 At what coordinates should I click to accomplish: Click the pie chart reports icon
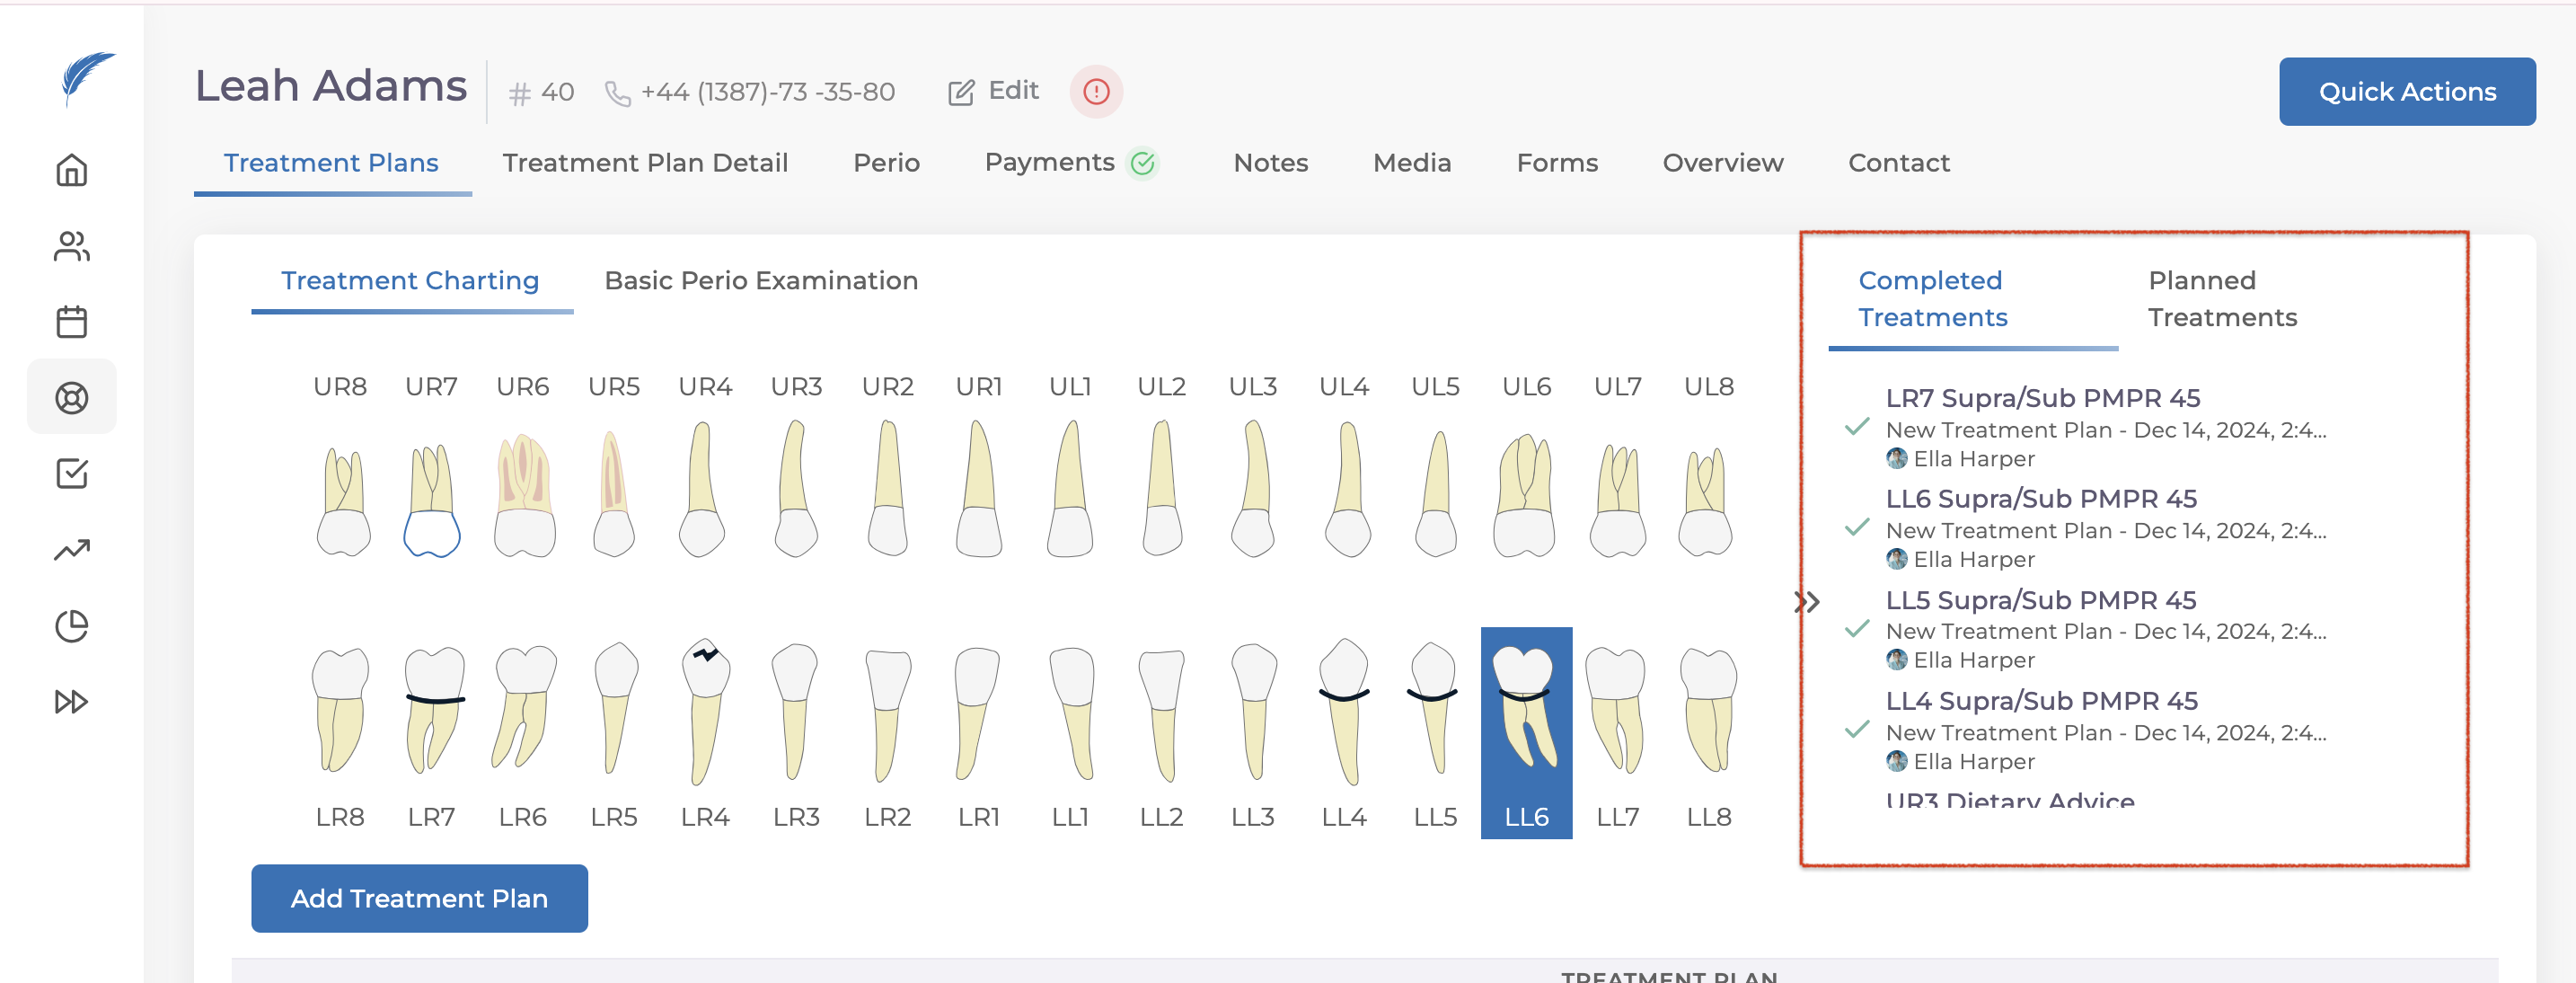point(71,626)
